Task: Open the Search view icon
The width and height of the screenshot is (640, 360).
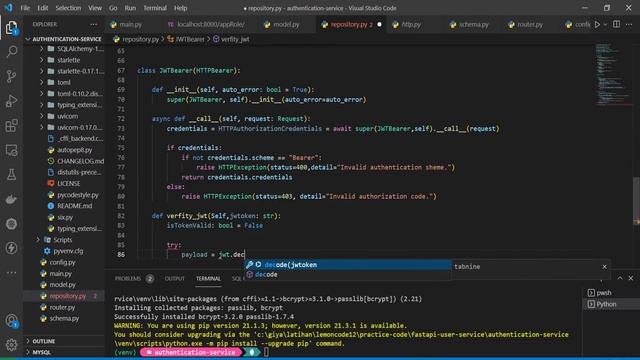Action: 11,51
